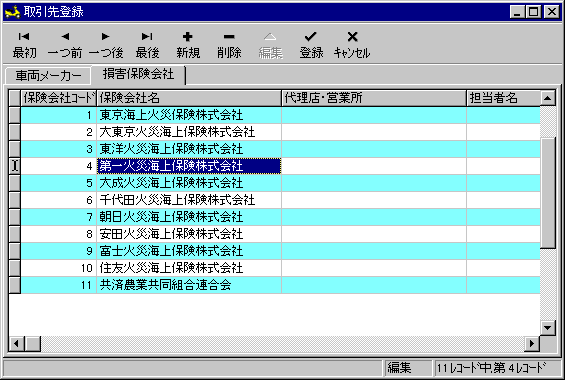
Task: Save changes with the 登録 checkmark
Action: [311, 45]
